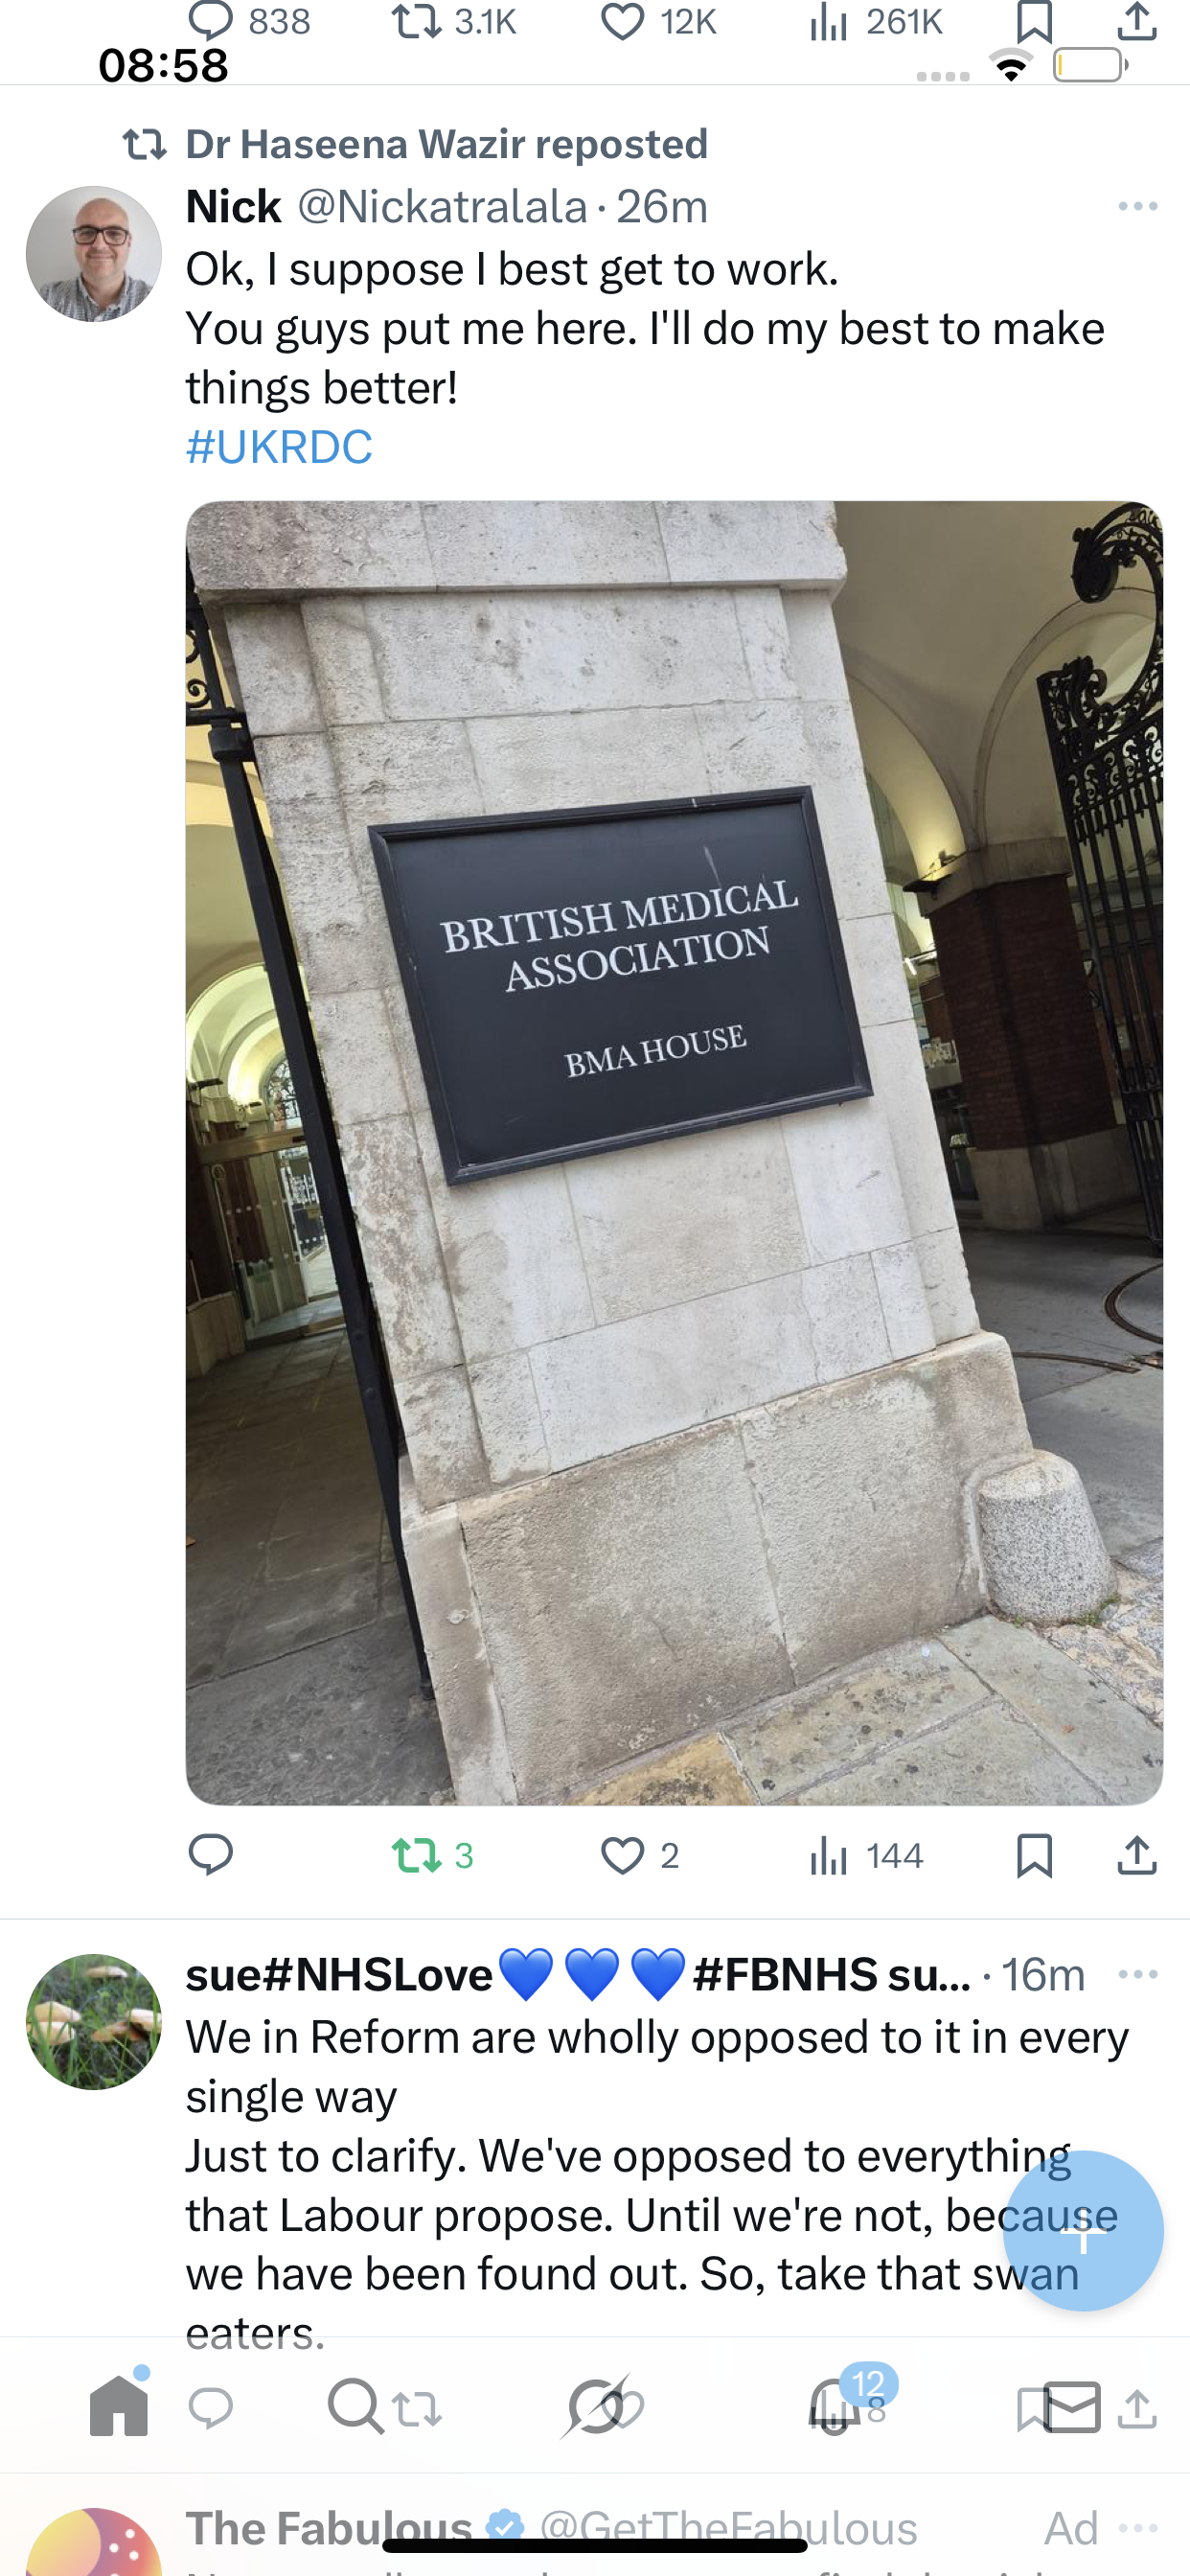Tap the floating compose tweet button
The height and width of the screenshot is (2576, 1190).
point(1083,2230)
